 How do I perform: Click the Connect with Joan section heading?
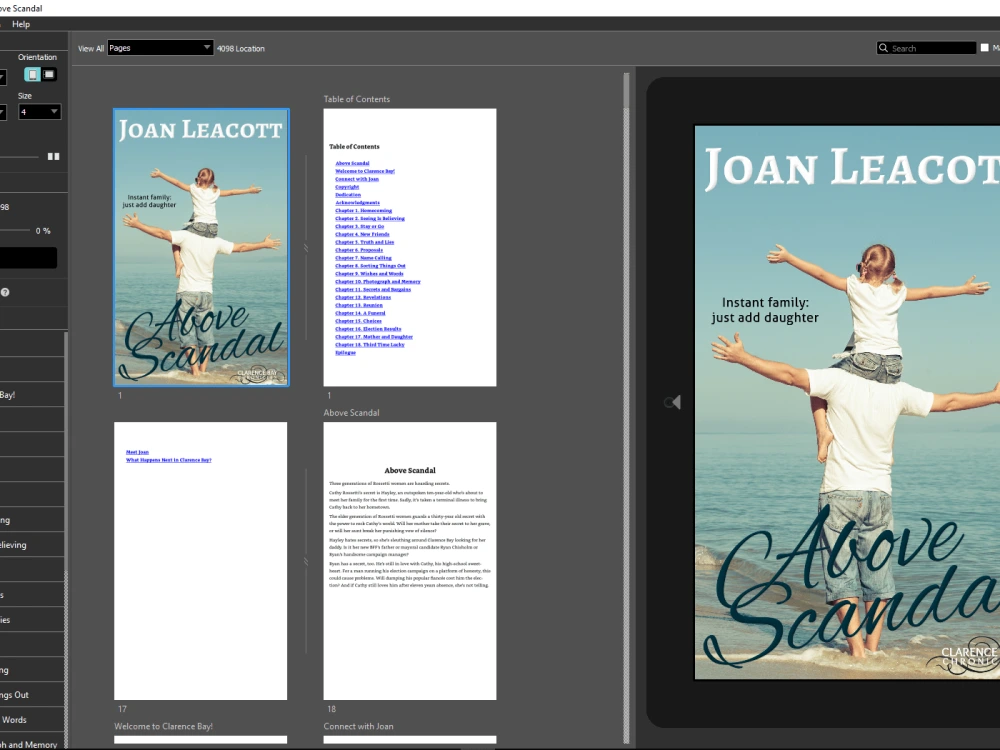[x=358, y=726]
